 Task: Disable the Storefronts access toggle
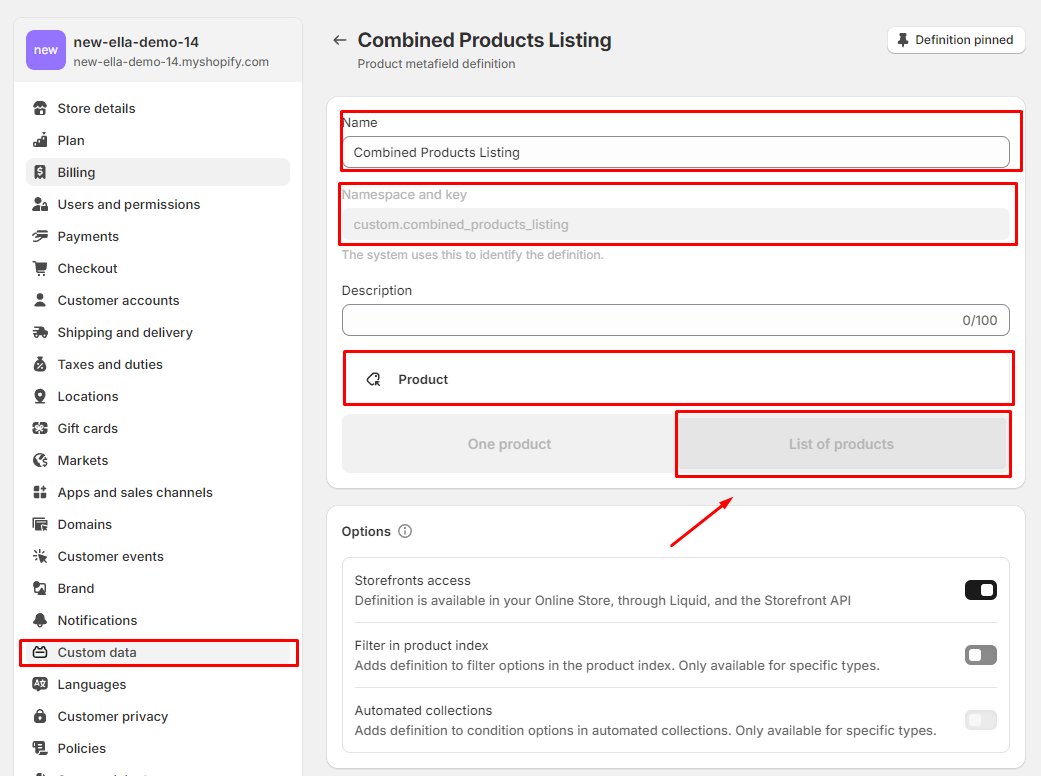[980, 590]
